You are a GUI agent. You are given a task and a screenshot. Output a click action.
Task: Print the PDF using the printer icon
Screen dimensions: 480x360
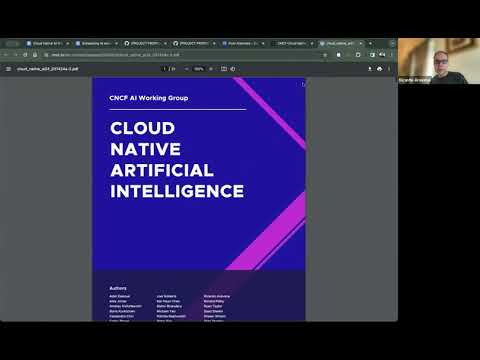(379, 69)
